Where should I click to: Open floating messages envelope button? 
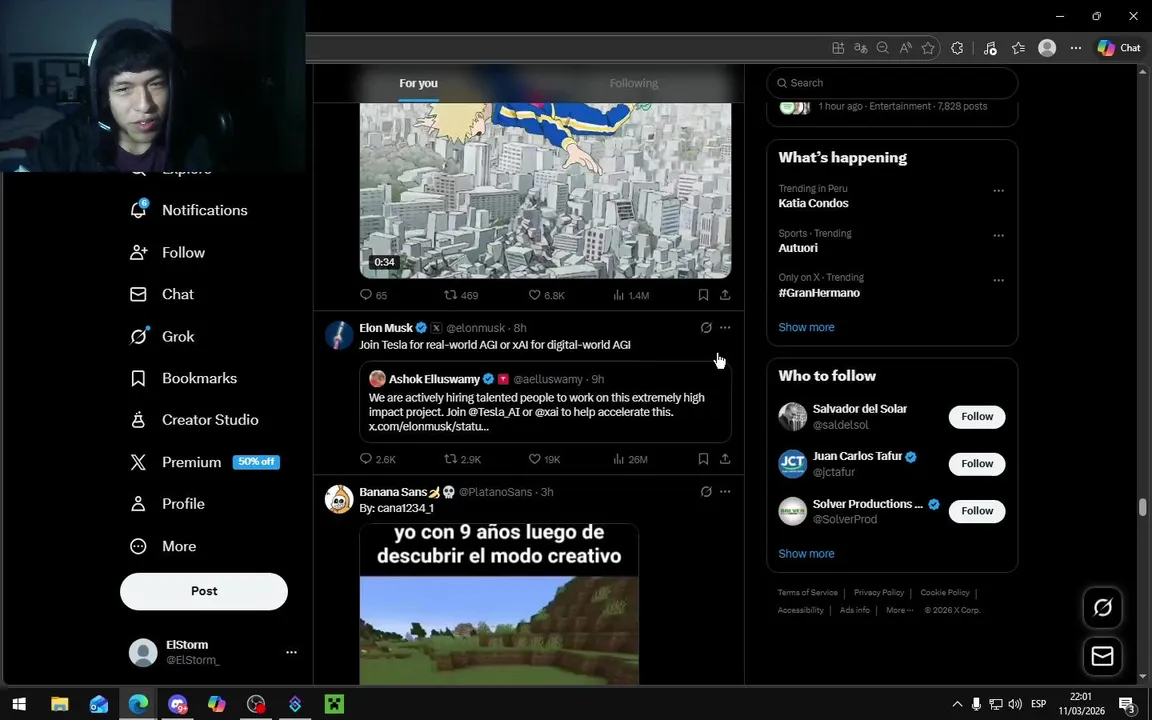[x=1102, y=656]
